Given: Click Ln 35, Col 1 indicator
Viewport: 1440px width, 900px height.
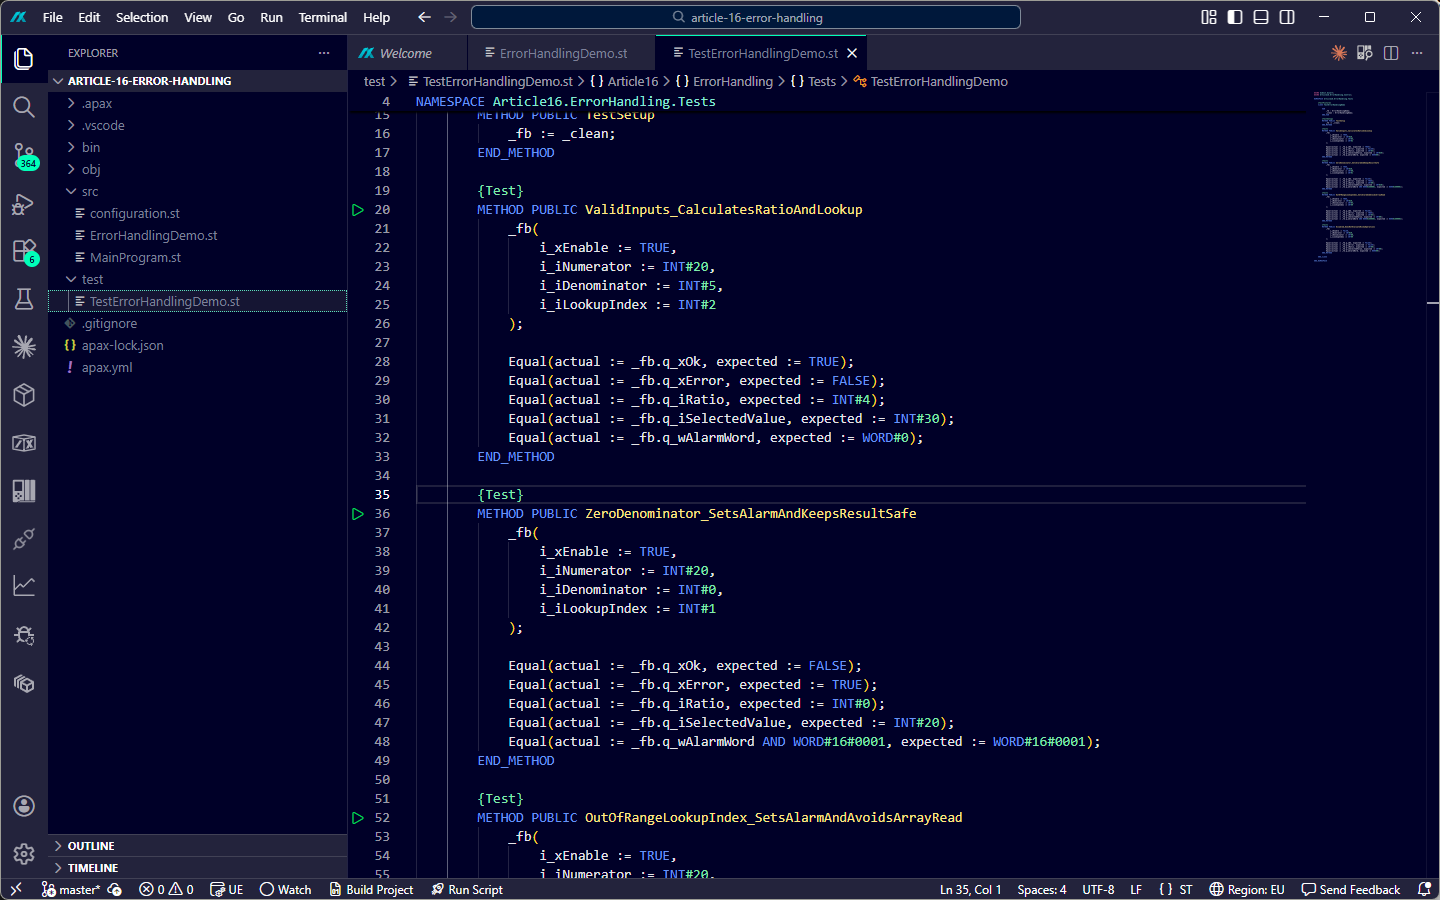Looking at the screenshot, I should 970,889.
